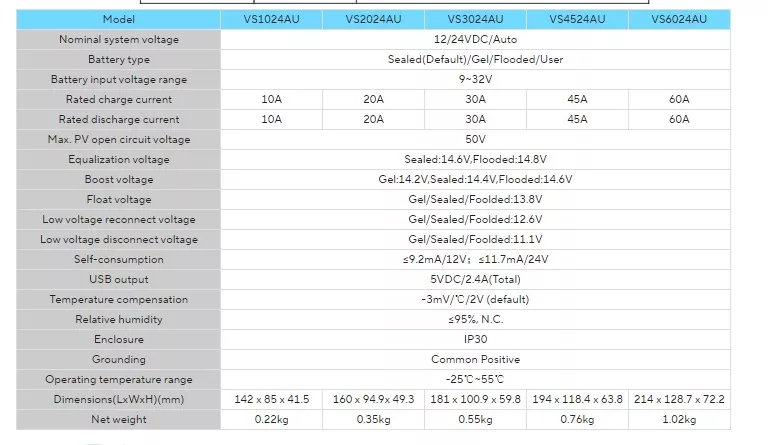
Task: Select the Rated discharge current label
Action: tap(119, 119)
